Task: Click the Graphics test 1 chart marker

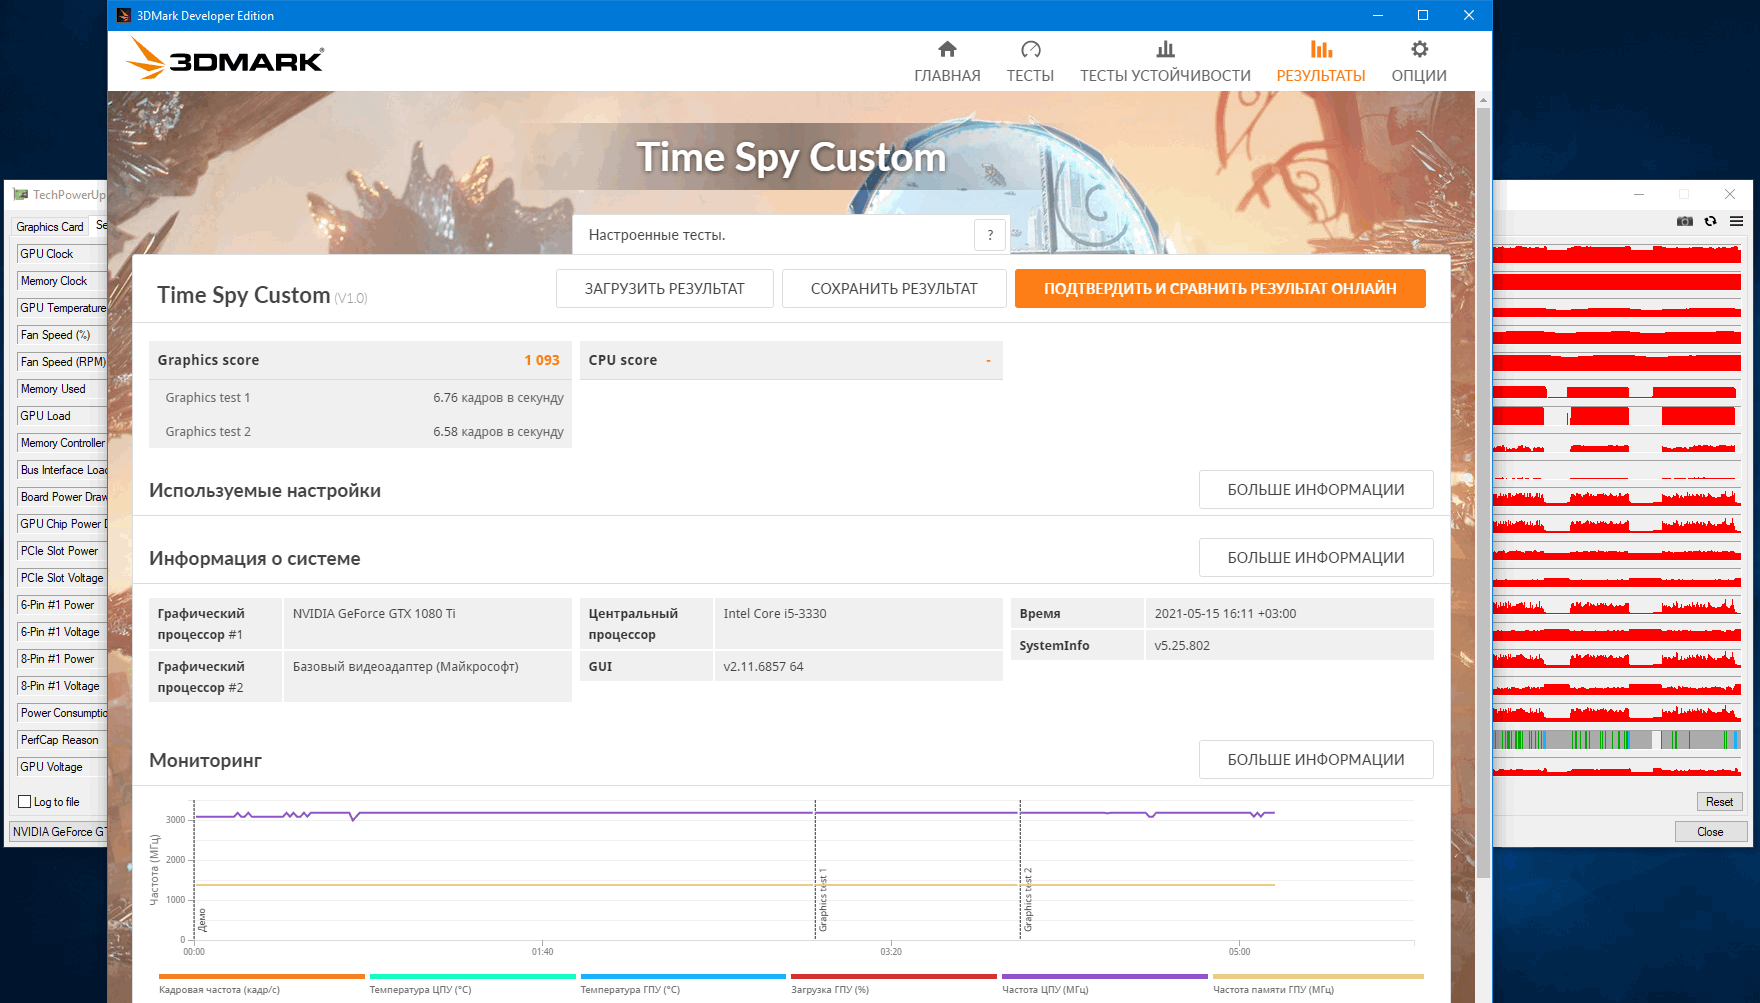Action: [x=823, y=900]
